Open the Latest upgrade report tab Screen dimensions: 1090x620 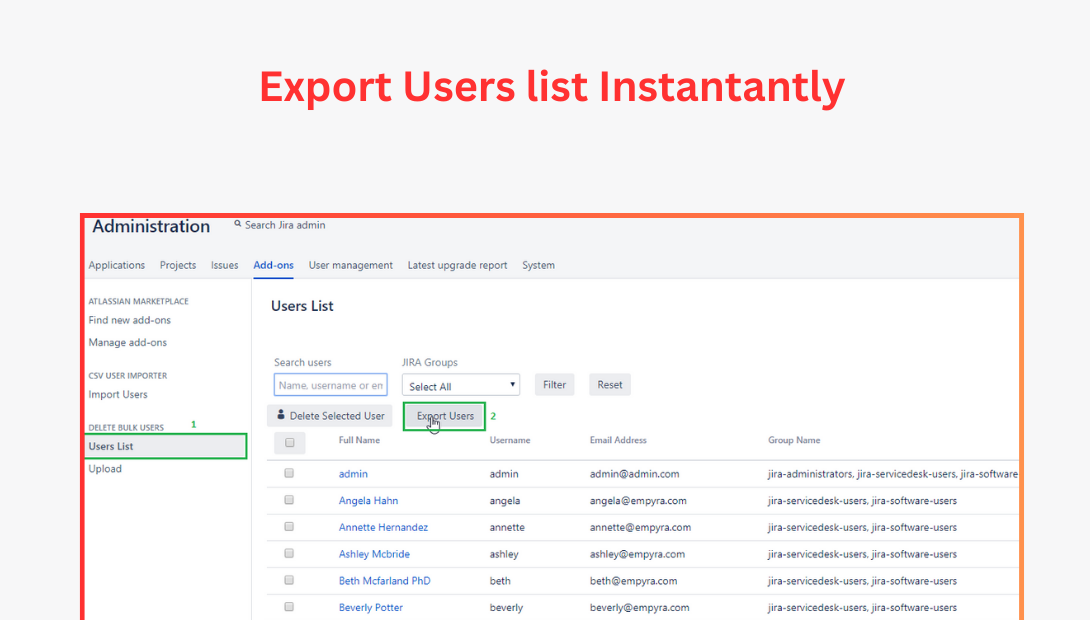click(x=457, y=265)
